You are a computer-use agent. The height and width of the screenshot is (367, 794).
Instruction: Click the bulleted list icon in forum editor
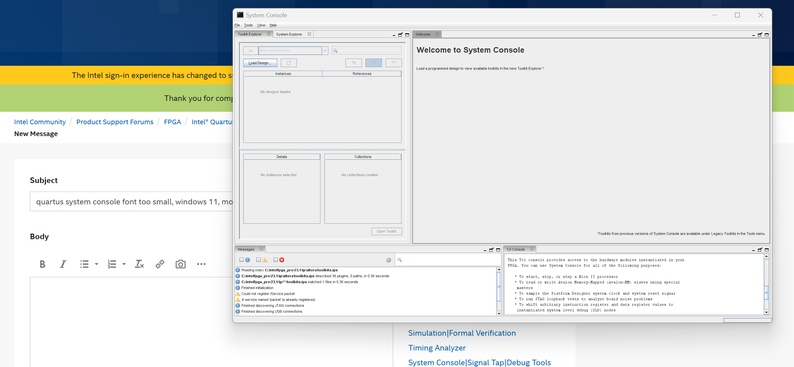click(85, 264)
